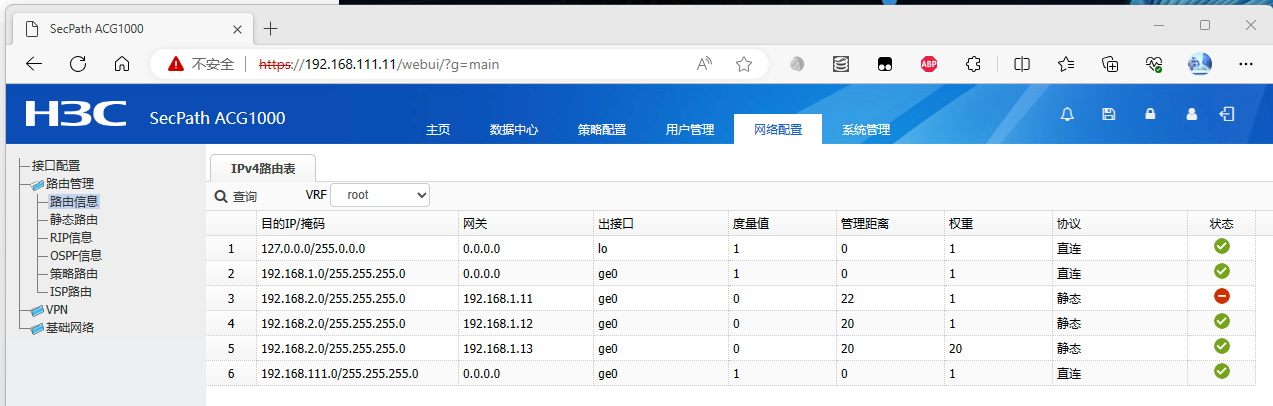The height and width of the screenshot is (406, 1273).
Task: Click the stacked database extension icon
Action: 841,64
